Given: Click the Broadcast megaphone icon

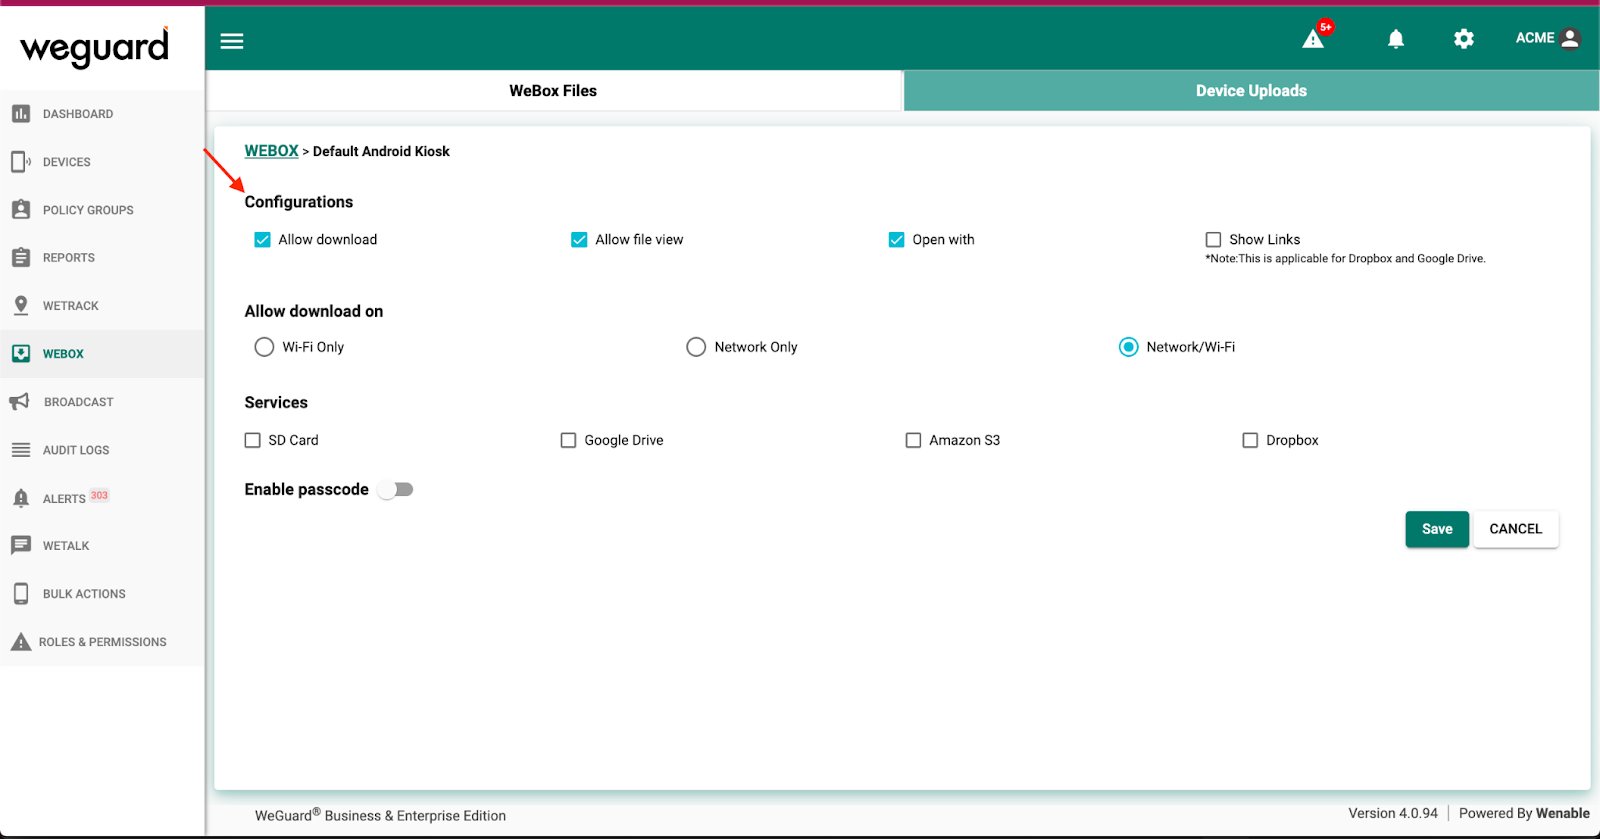Looking at the screenshot, I should 20,402.
